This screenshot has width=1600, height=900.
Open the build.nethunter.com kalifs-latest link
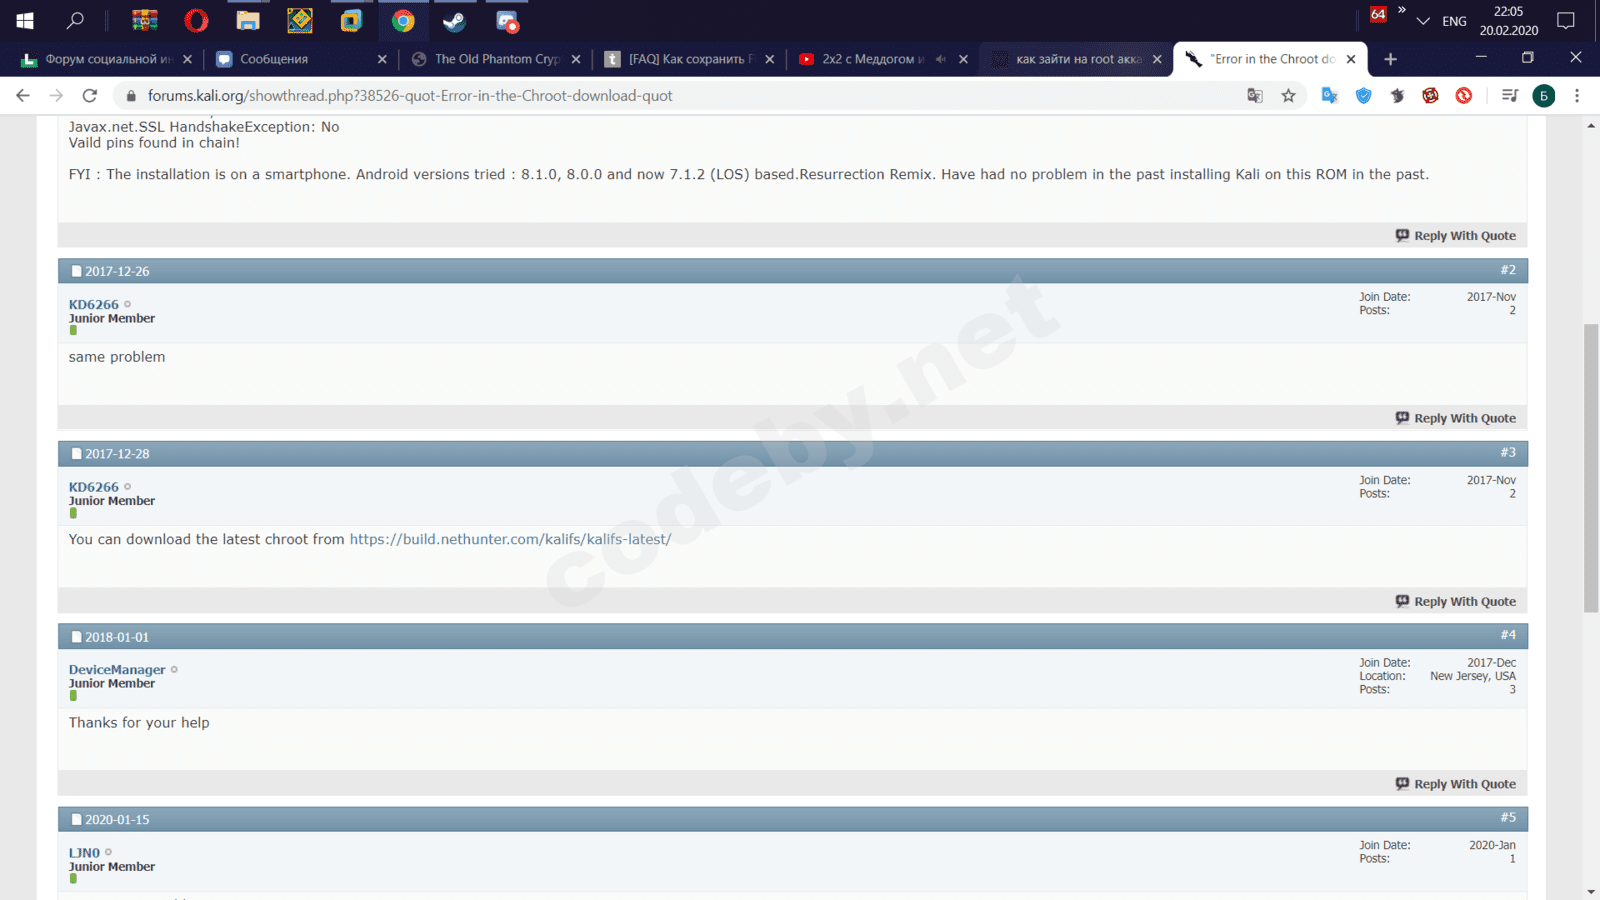coord(510,539)
